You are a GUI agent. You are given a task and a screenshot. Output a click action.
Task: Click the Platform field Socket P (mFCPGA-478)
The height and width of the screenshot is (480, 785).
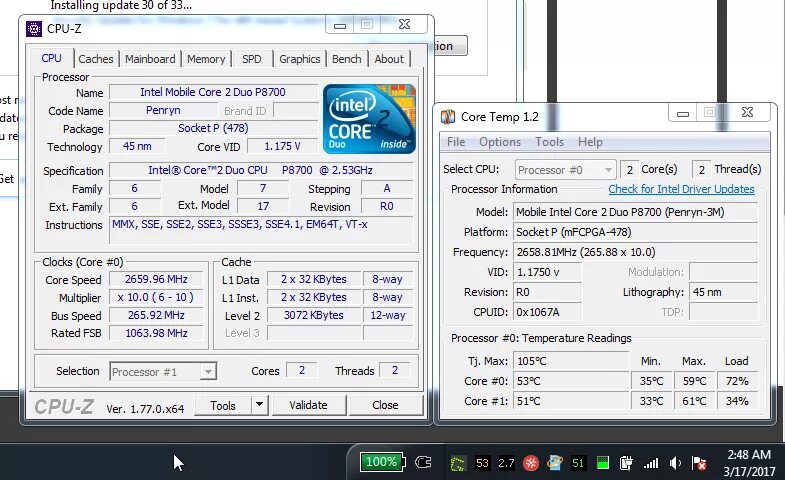[x=635, y=232]
